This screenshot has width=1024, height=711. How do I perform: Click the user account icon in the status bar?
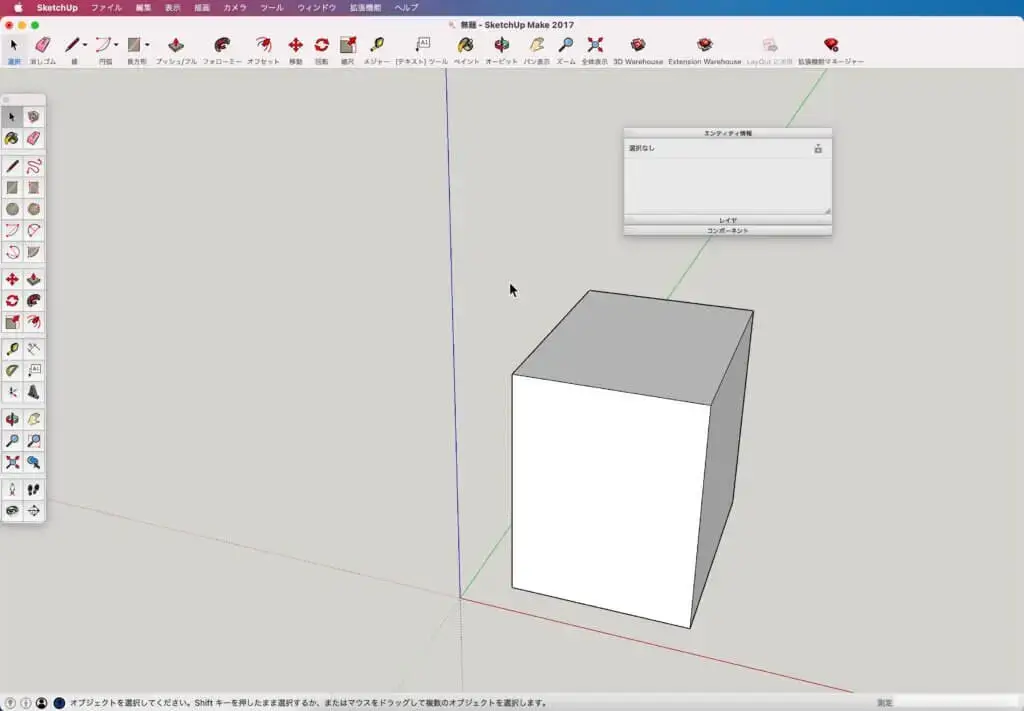[x=42, y=703]
